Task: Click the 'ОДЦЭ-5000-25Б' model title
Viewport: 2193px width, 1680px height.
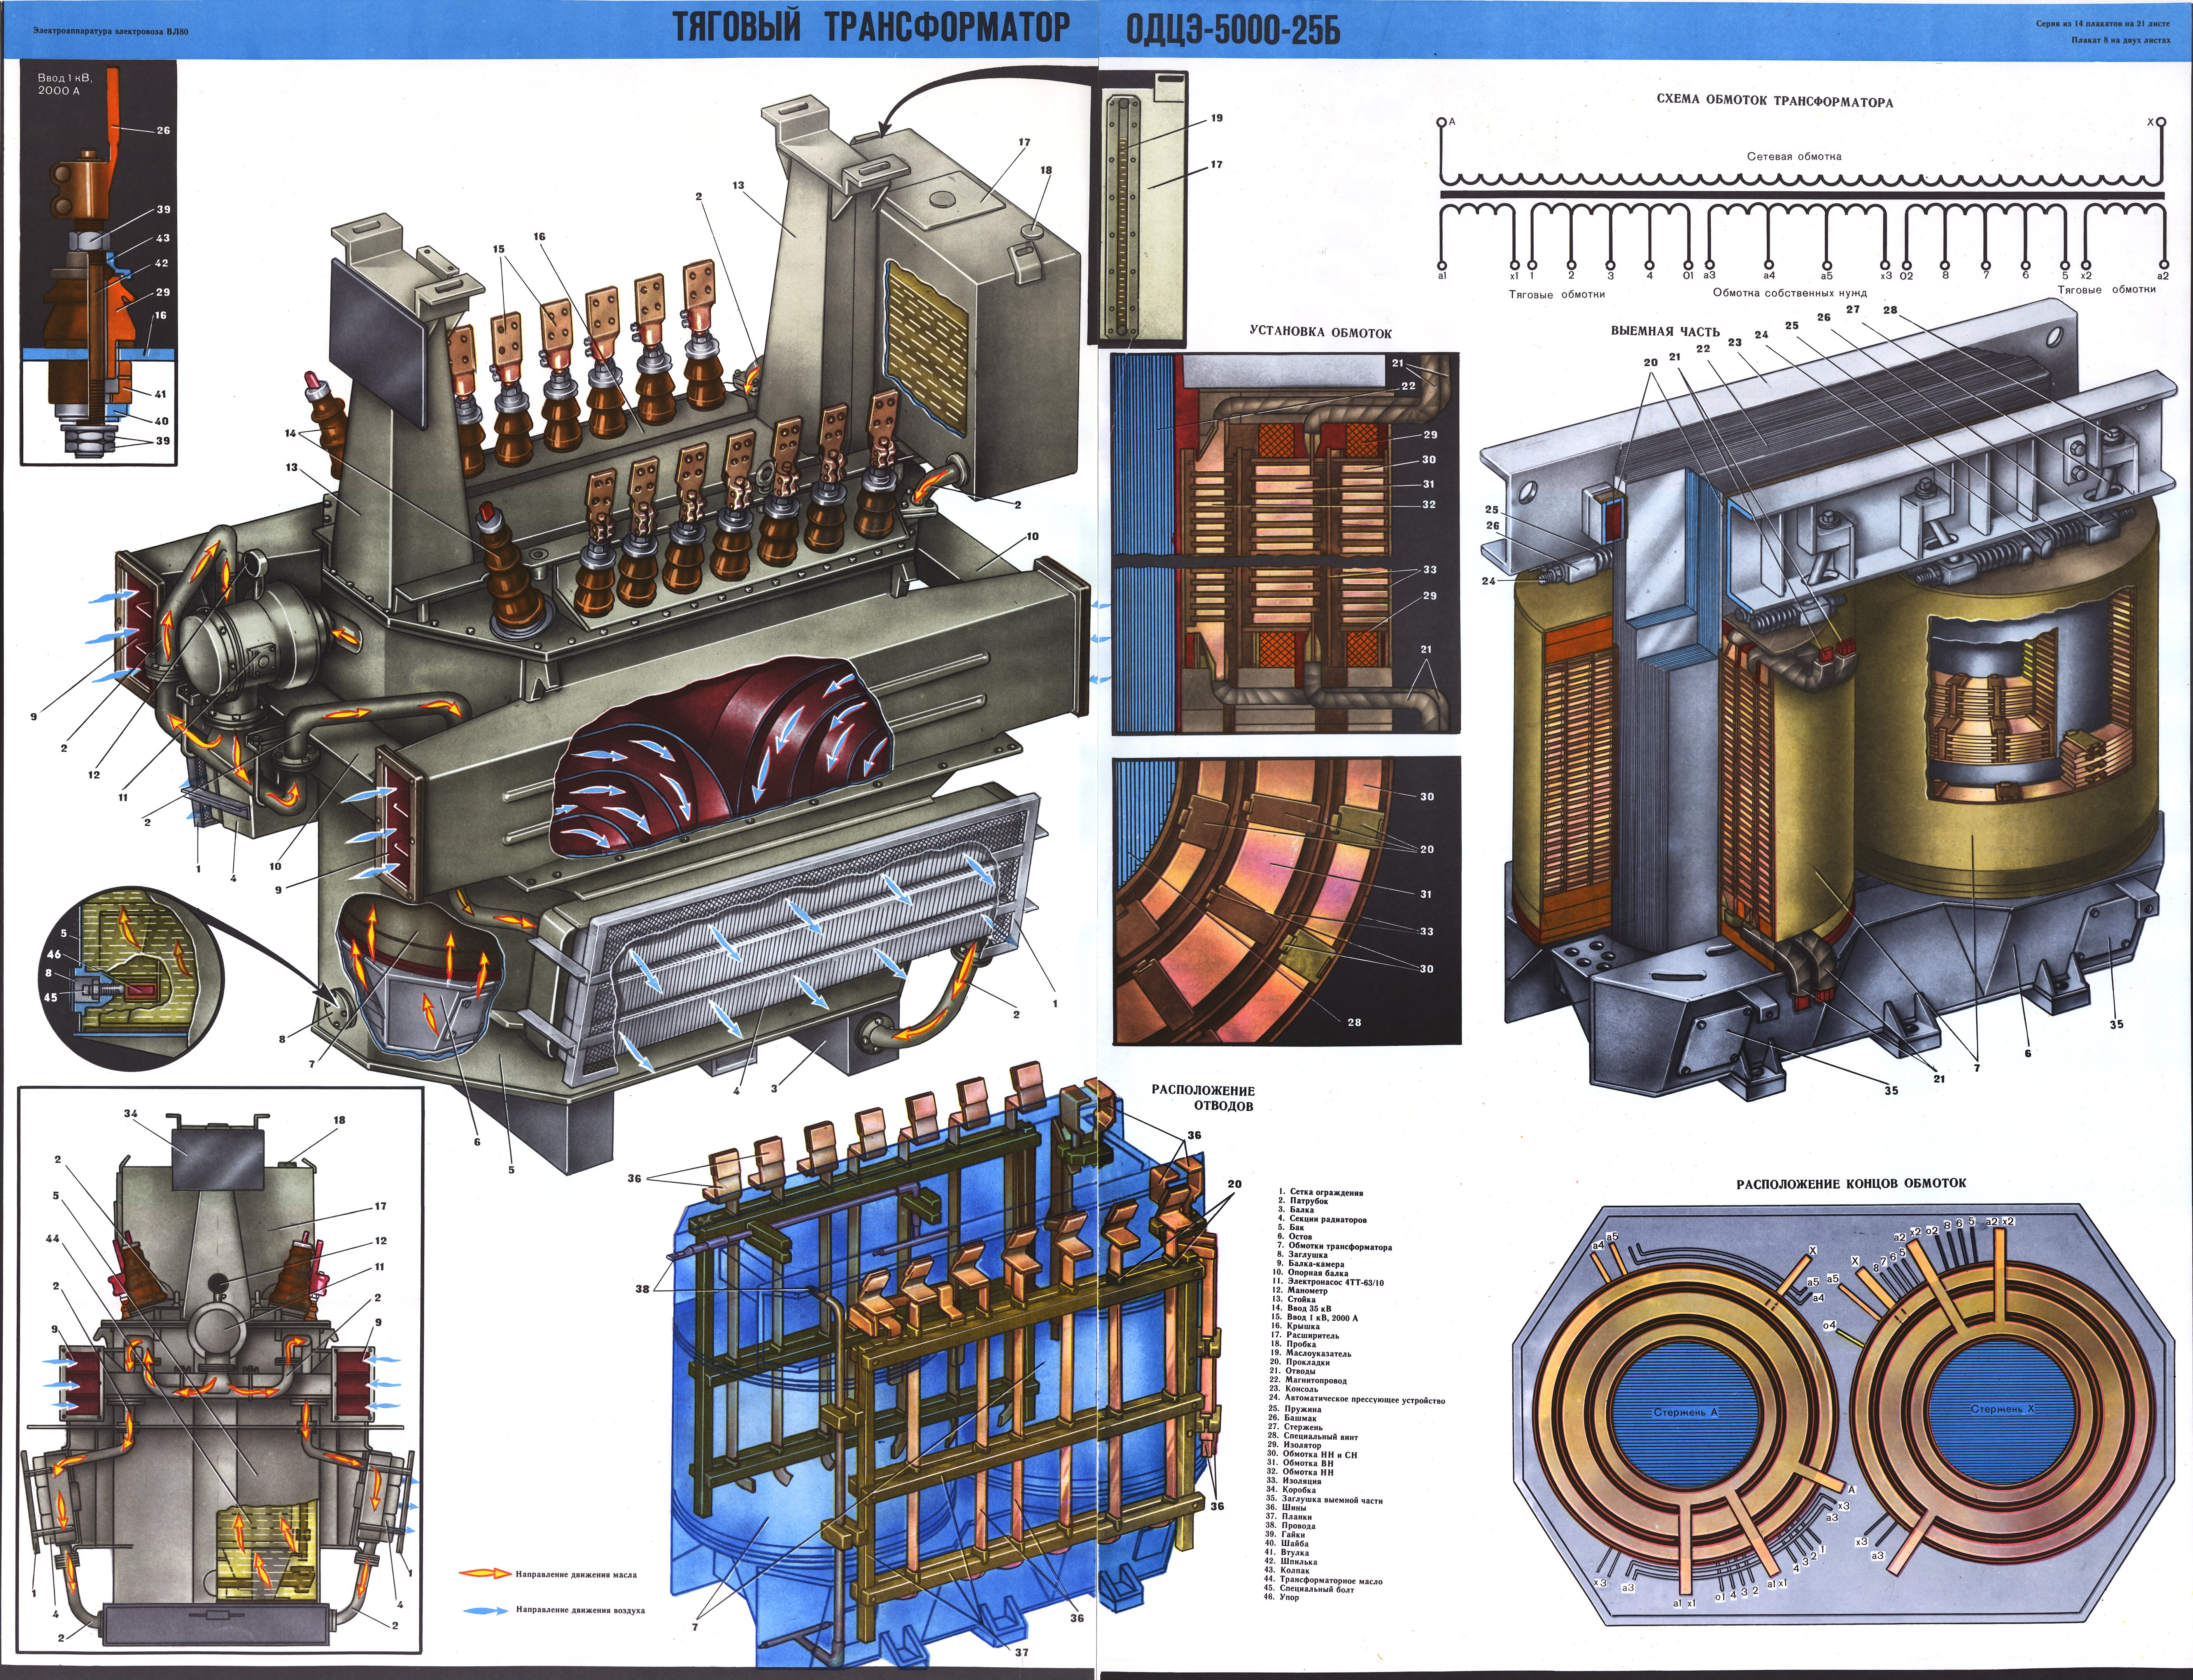Action: tap(1233, 30)
